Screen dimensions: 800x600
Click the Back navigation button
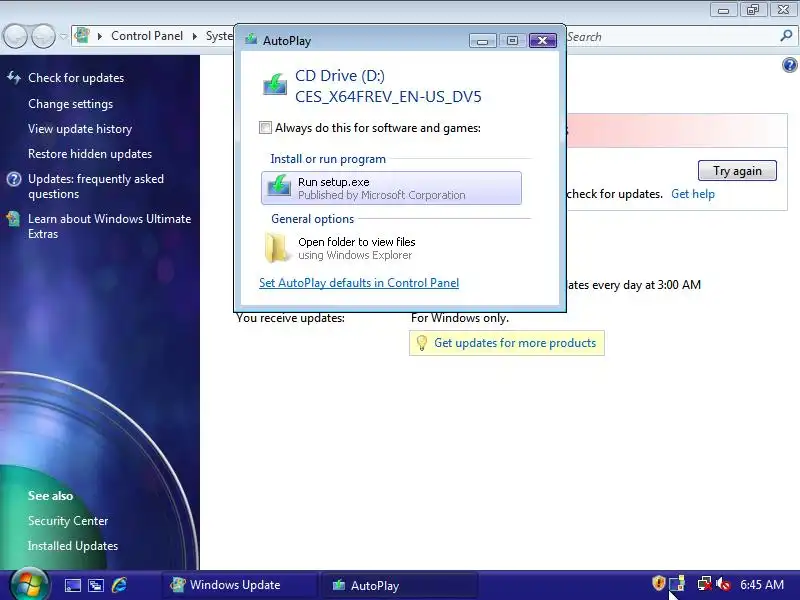(15, 36)
